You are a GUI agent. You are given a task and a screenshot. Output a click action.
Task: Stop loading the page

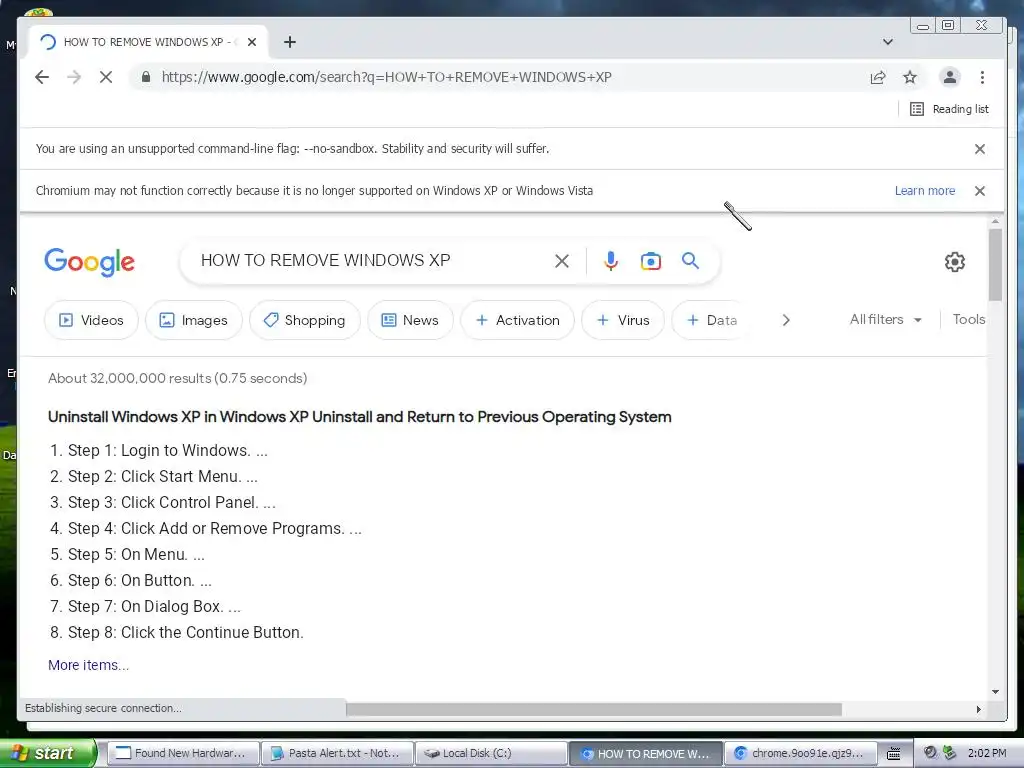pos(106,77)
